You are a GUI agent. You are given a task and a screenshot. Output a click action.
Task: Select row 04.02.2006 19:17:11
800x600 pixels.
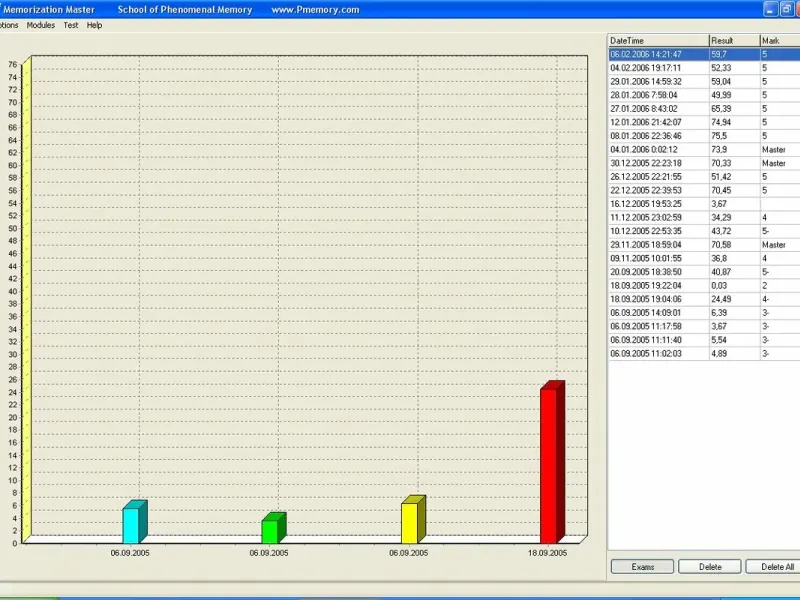pos(704,68)
